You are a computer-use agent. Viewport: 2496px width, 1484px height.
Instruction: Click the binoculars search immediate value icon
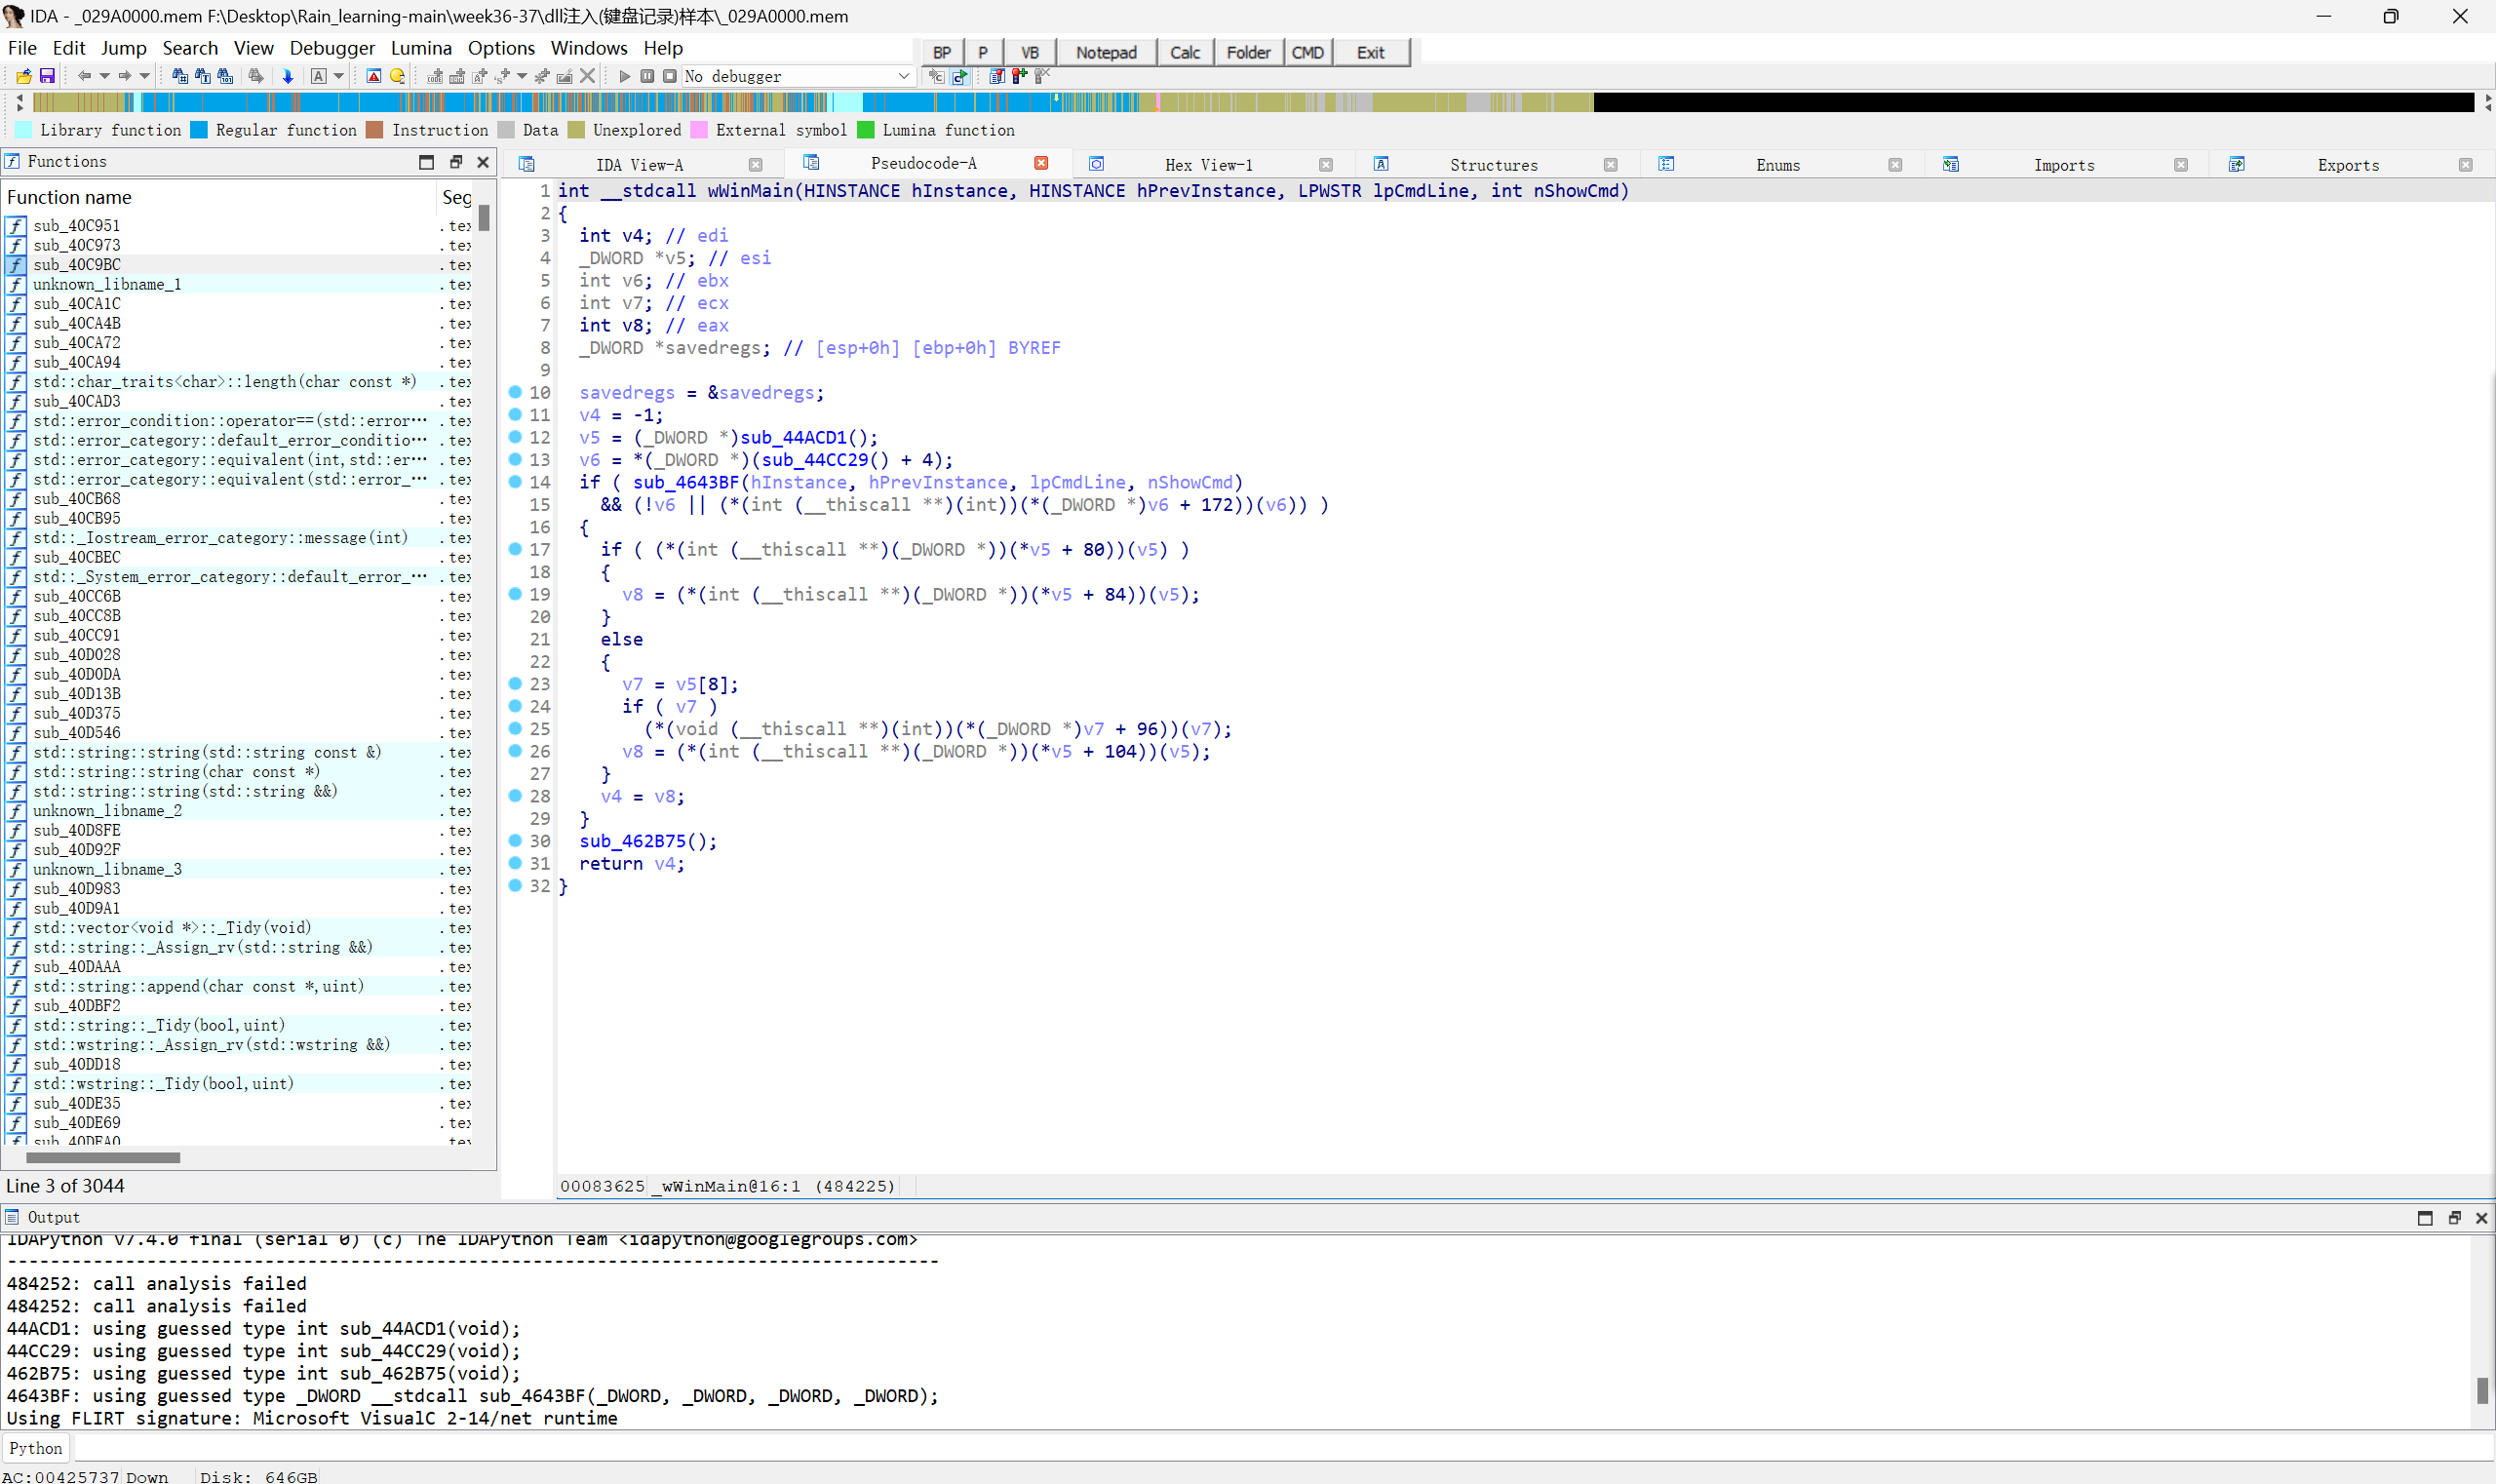pos(180,76)
